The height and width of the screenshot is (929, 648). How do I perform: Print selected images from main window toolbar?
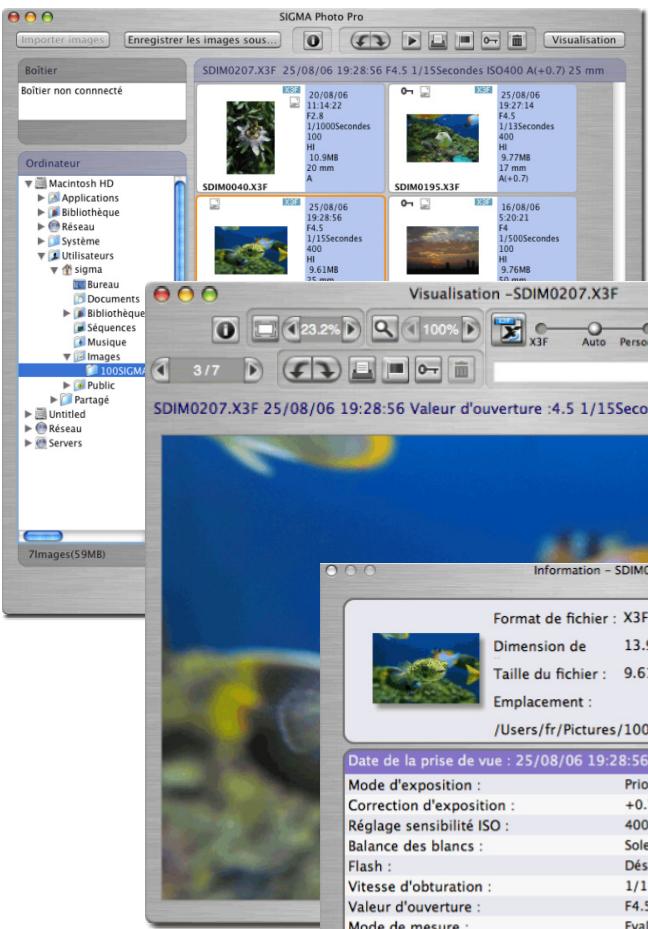438,40
